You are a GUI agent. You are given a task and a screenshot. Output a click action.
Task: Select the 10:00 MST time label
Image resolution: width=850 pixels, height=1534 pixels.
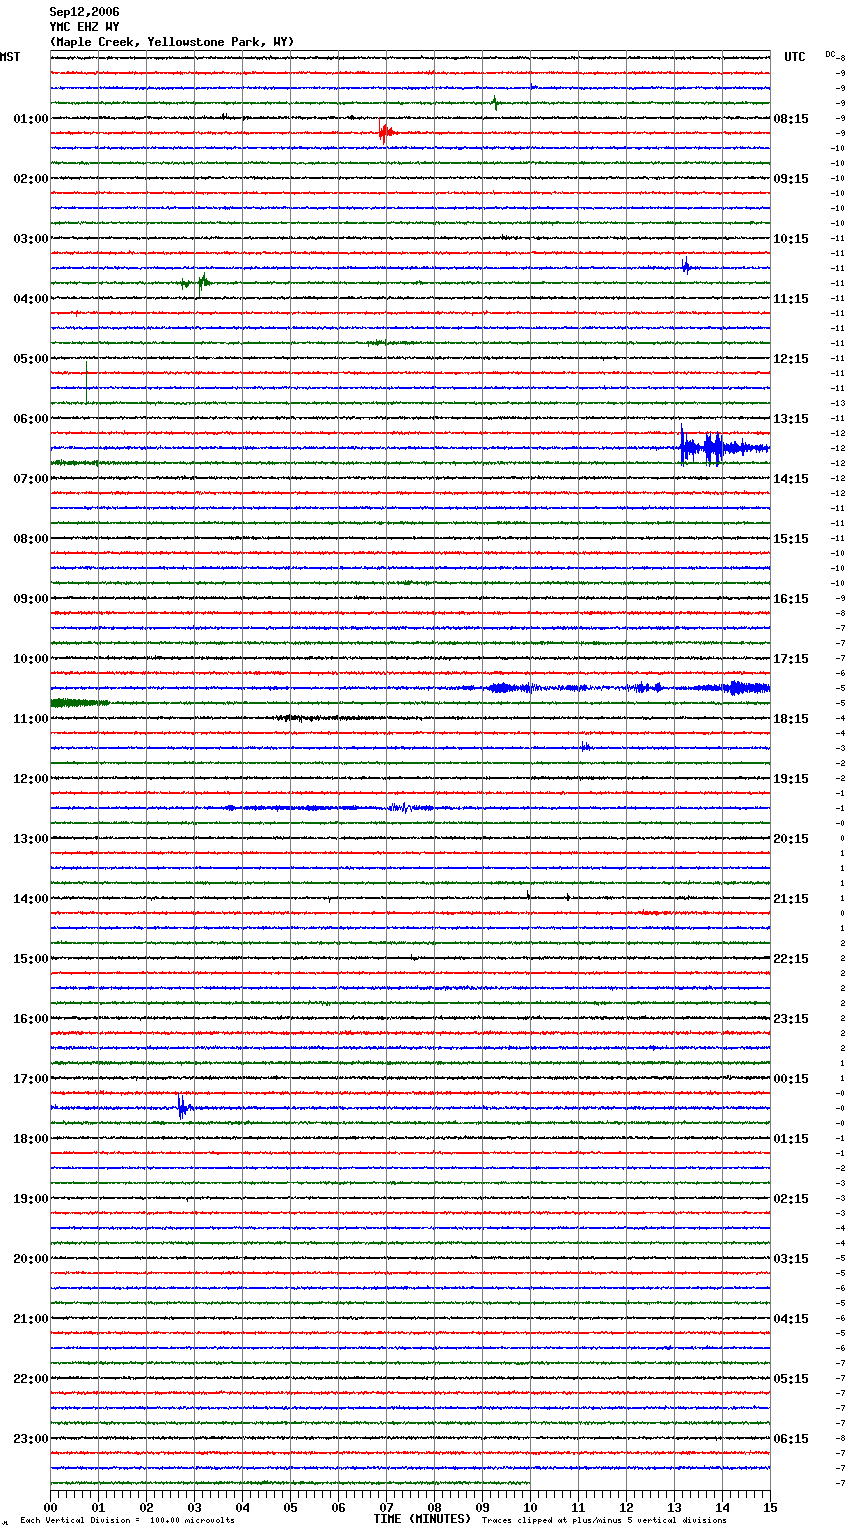(x=31, y=659)
